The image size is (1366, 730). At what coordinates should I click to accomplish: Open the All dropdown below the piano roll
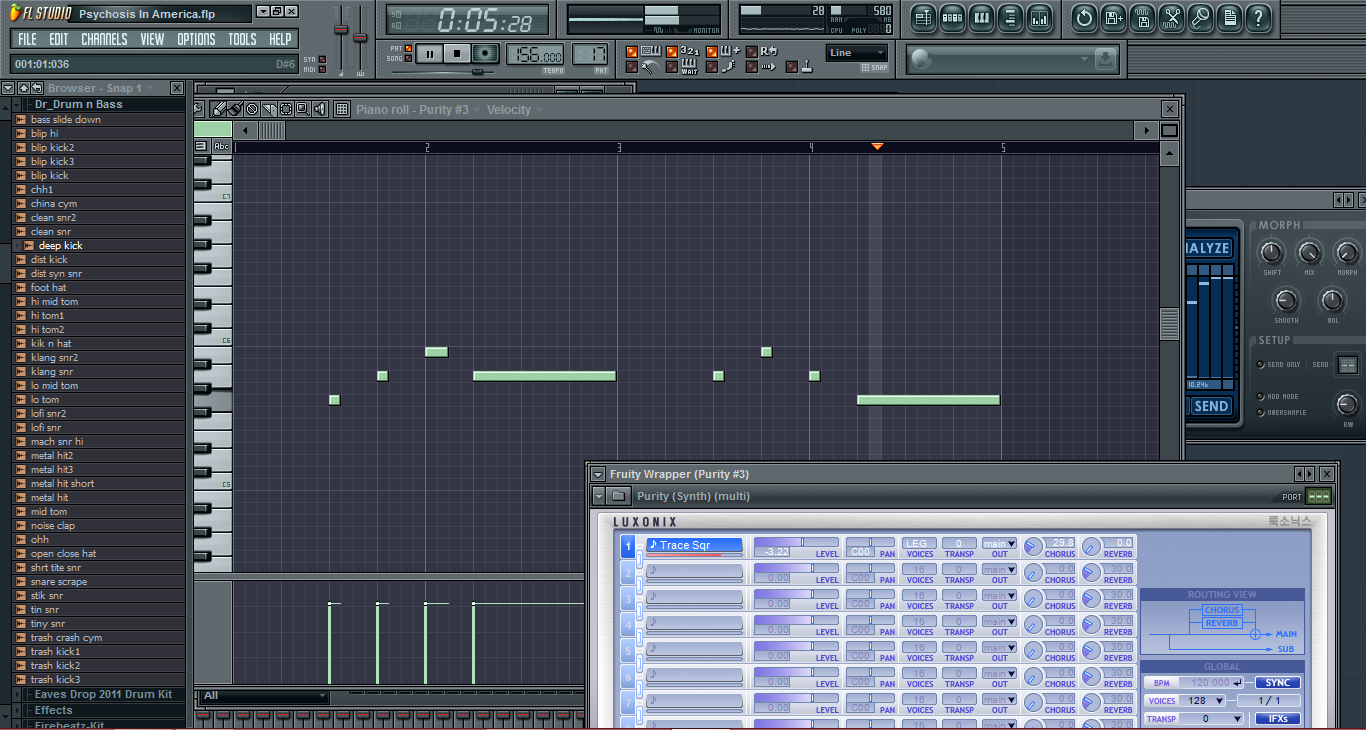tap(263, 696)
